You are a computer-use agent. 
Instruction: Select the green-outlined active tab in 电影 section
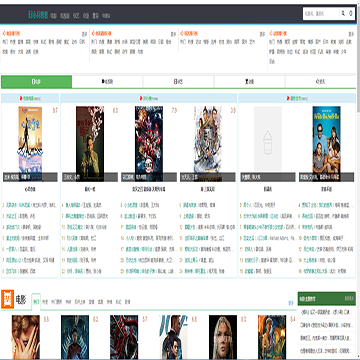(36, 301)
